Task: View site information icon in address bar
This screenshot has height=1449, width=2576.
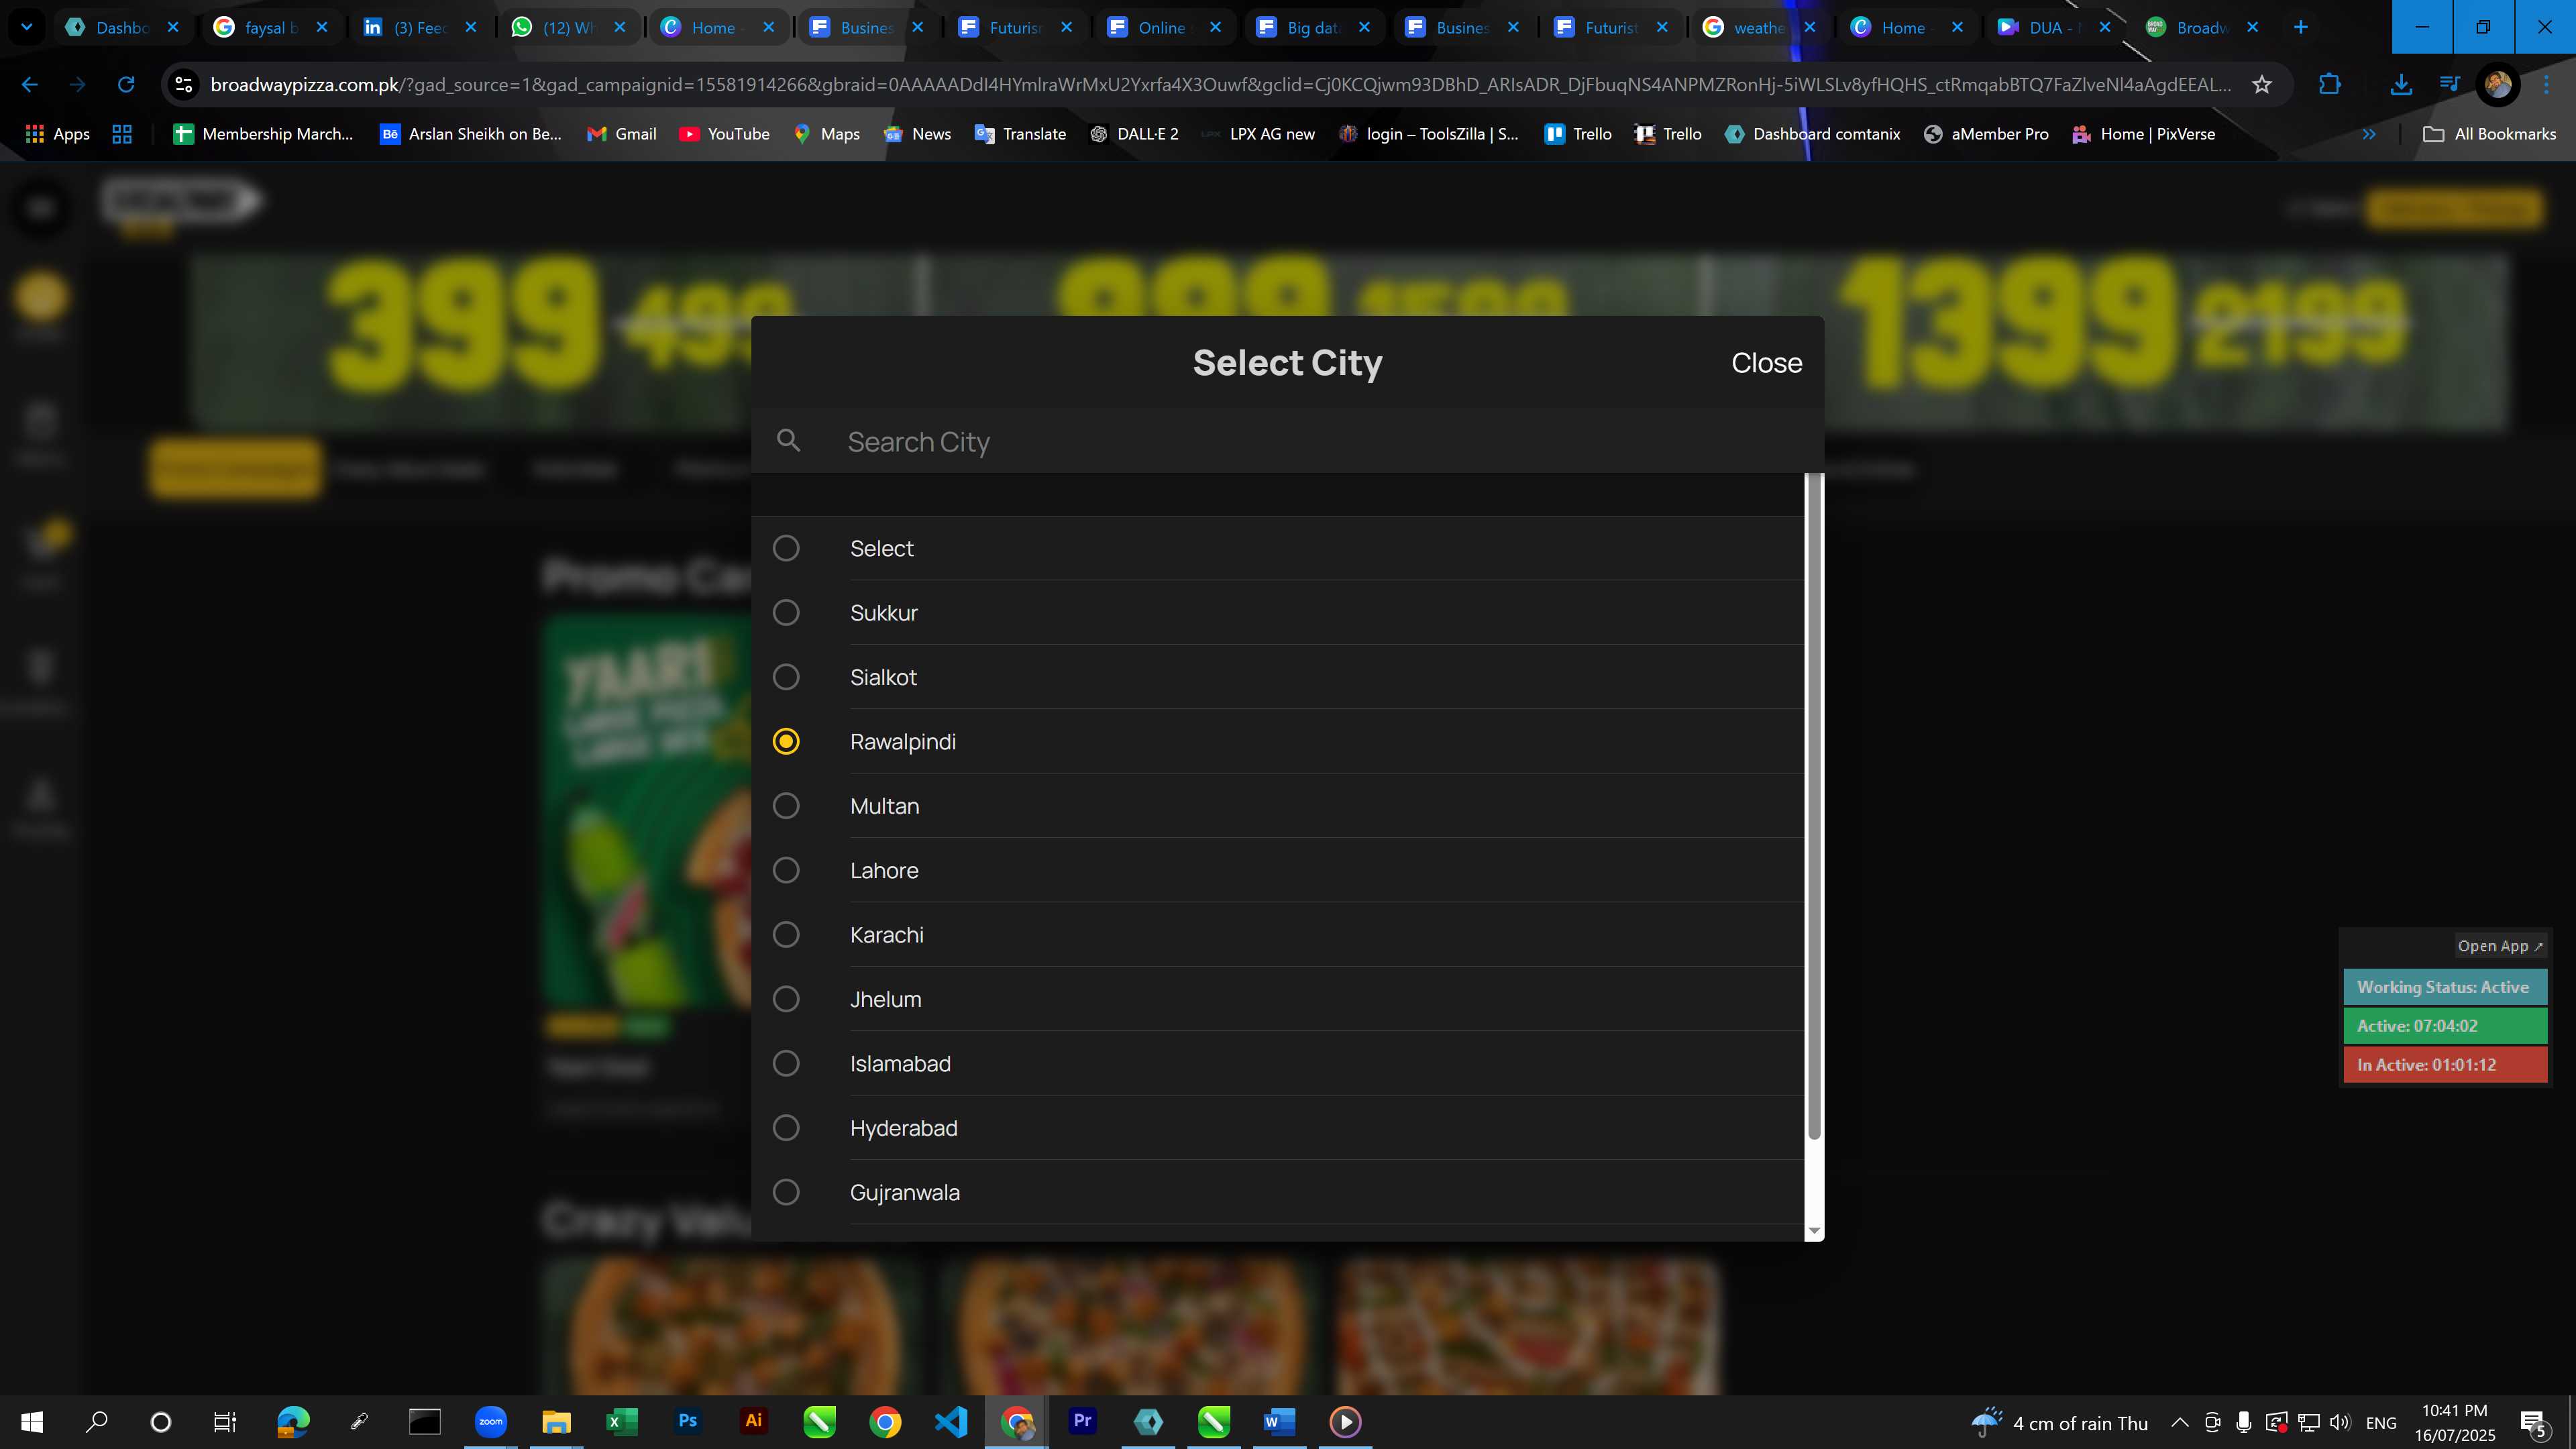Action: pos(184,85)
